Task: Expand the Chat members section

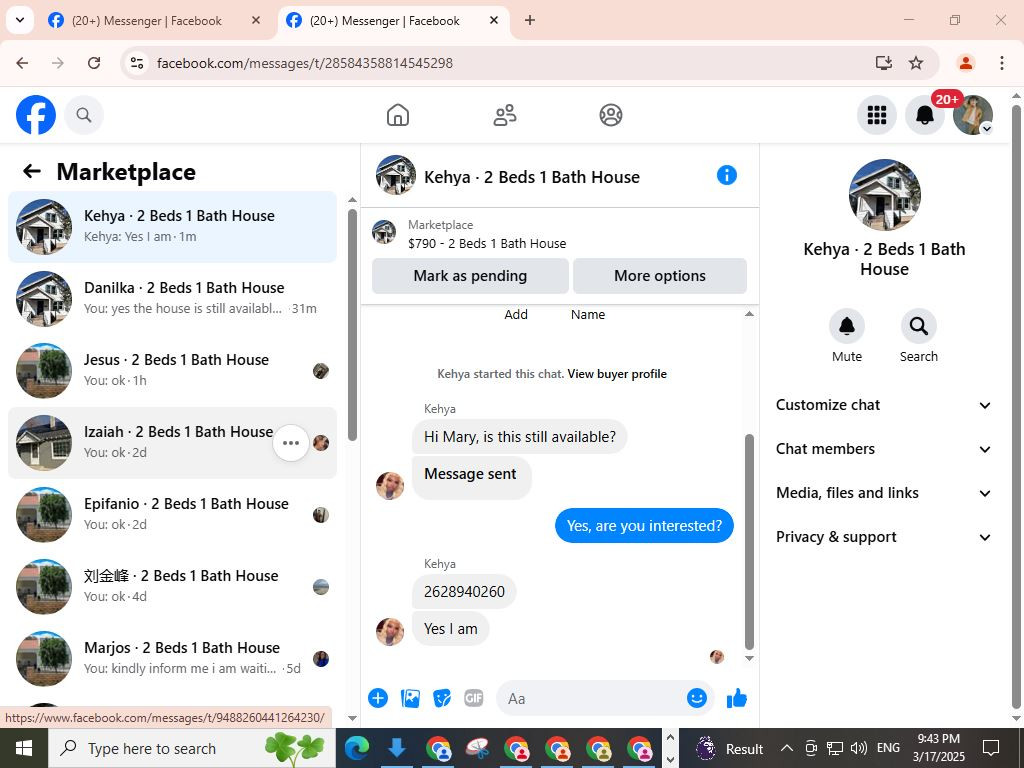Action: coord(884,449)
